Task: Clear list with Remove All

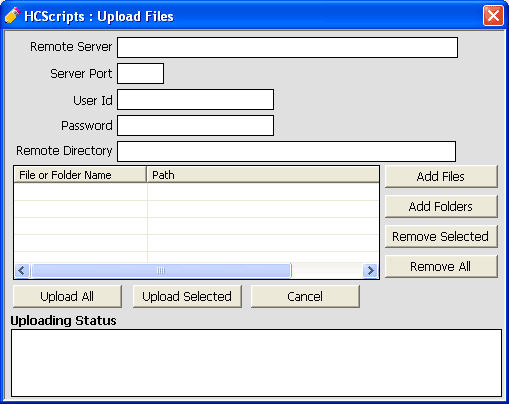Action: click(441, 266)
